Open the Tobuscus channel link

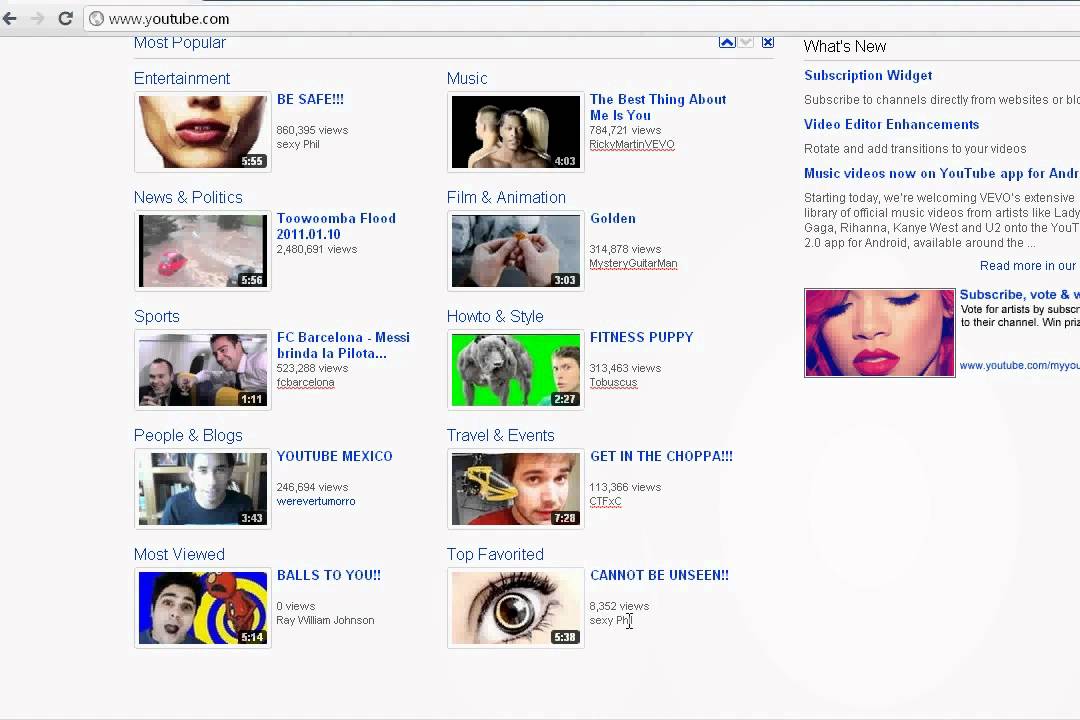(x=613, y=383)
